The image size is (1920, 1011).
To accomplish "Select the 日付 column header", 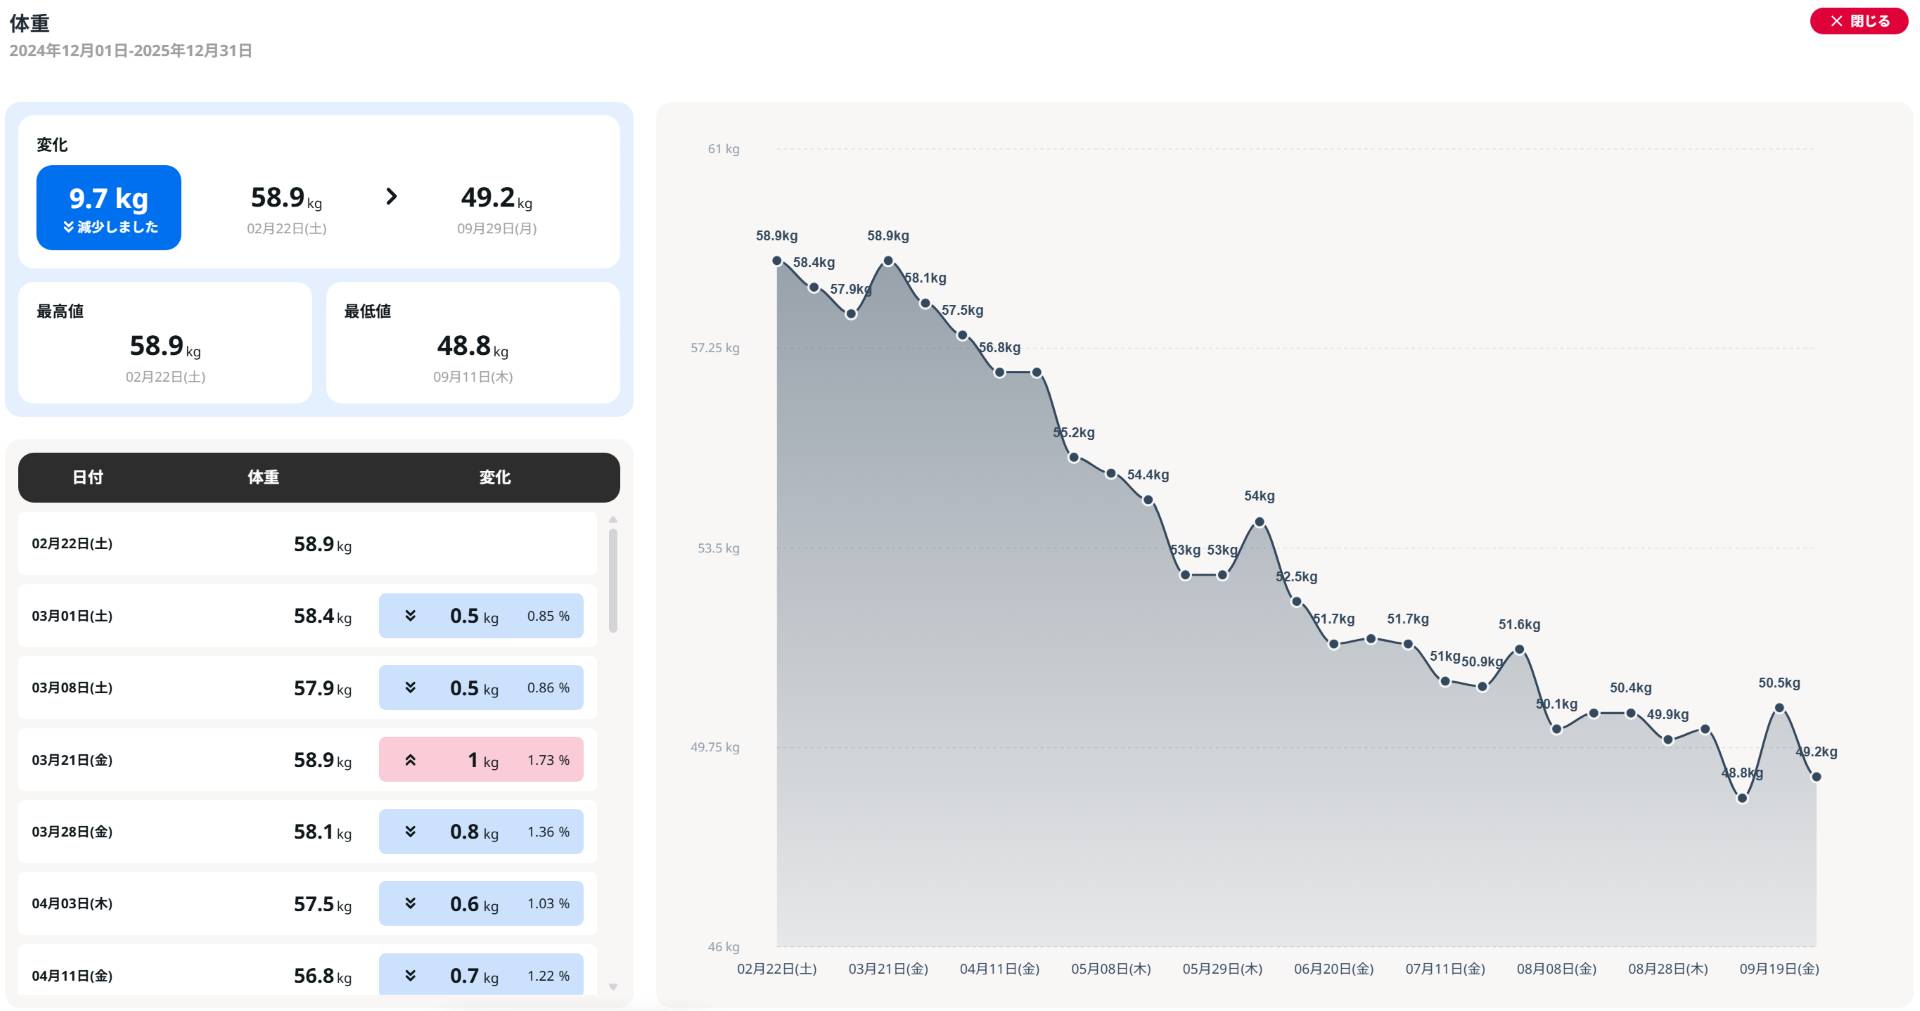I will 88,478.
